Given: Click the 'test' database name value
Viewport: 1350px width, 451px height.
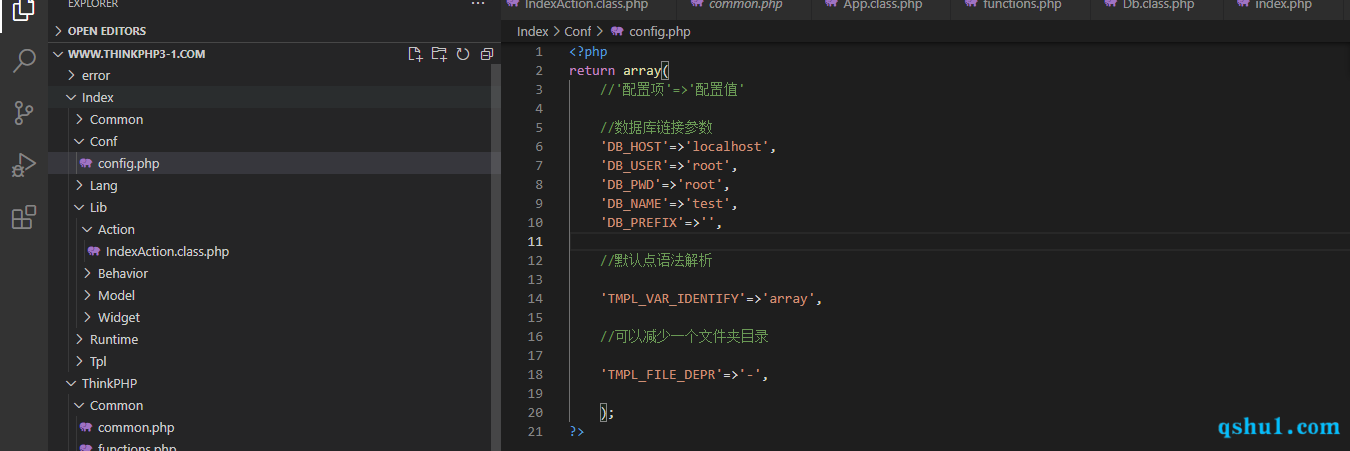Looking at the screenshot, I should click(708, 203).
